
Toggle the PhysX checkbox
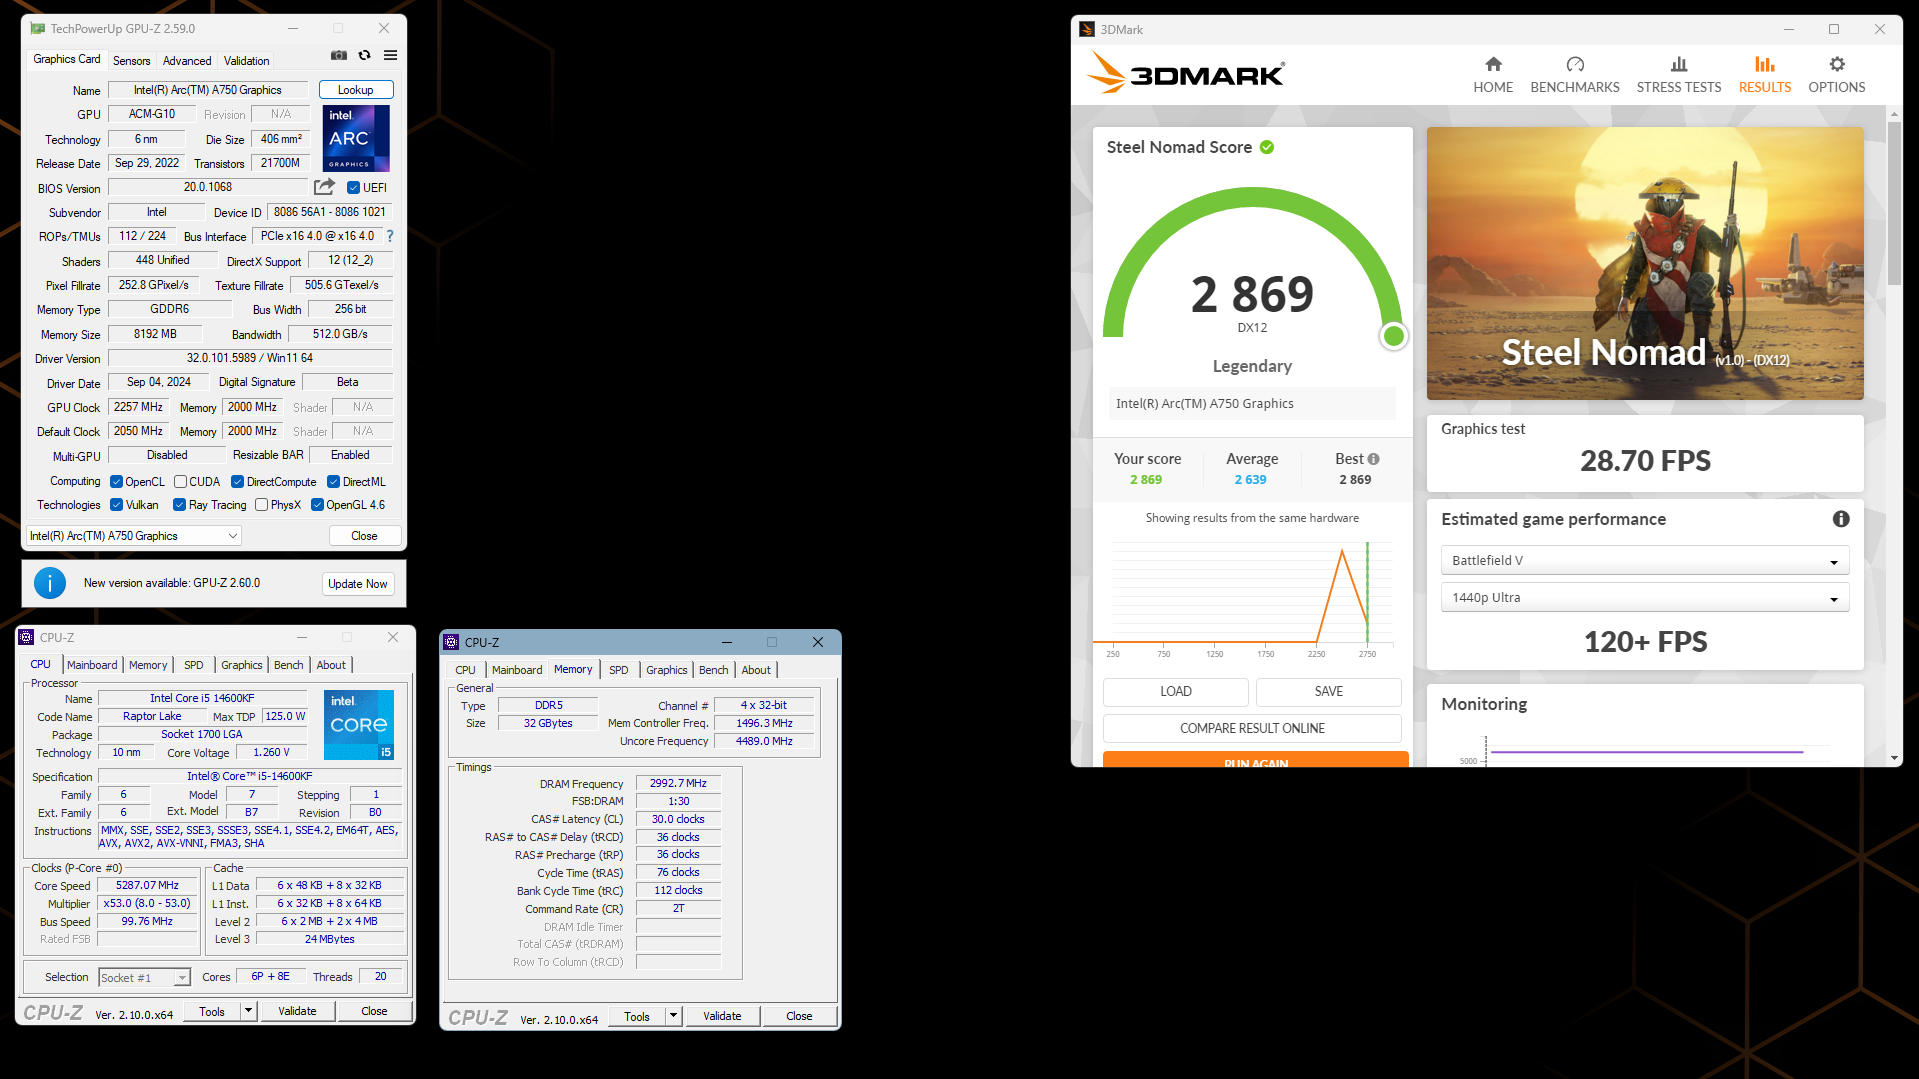261,505
